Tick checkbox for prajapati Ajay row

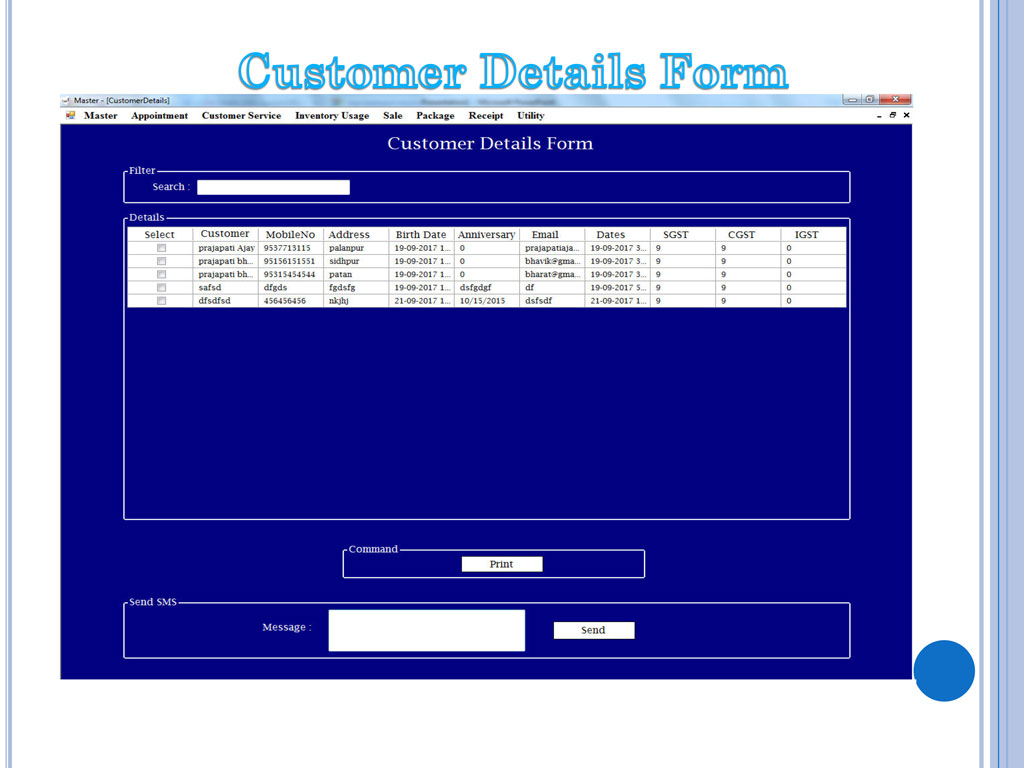161,248
